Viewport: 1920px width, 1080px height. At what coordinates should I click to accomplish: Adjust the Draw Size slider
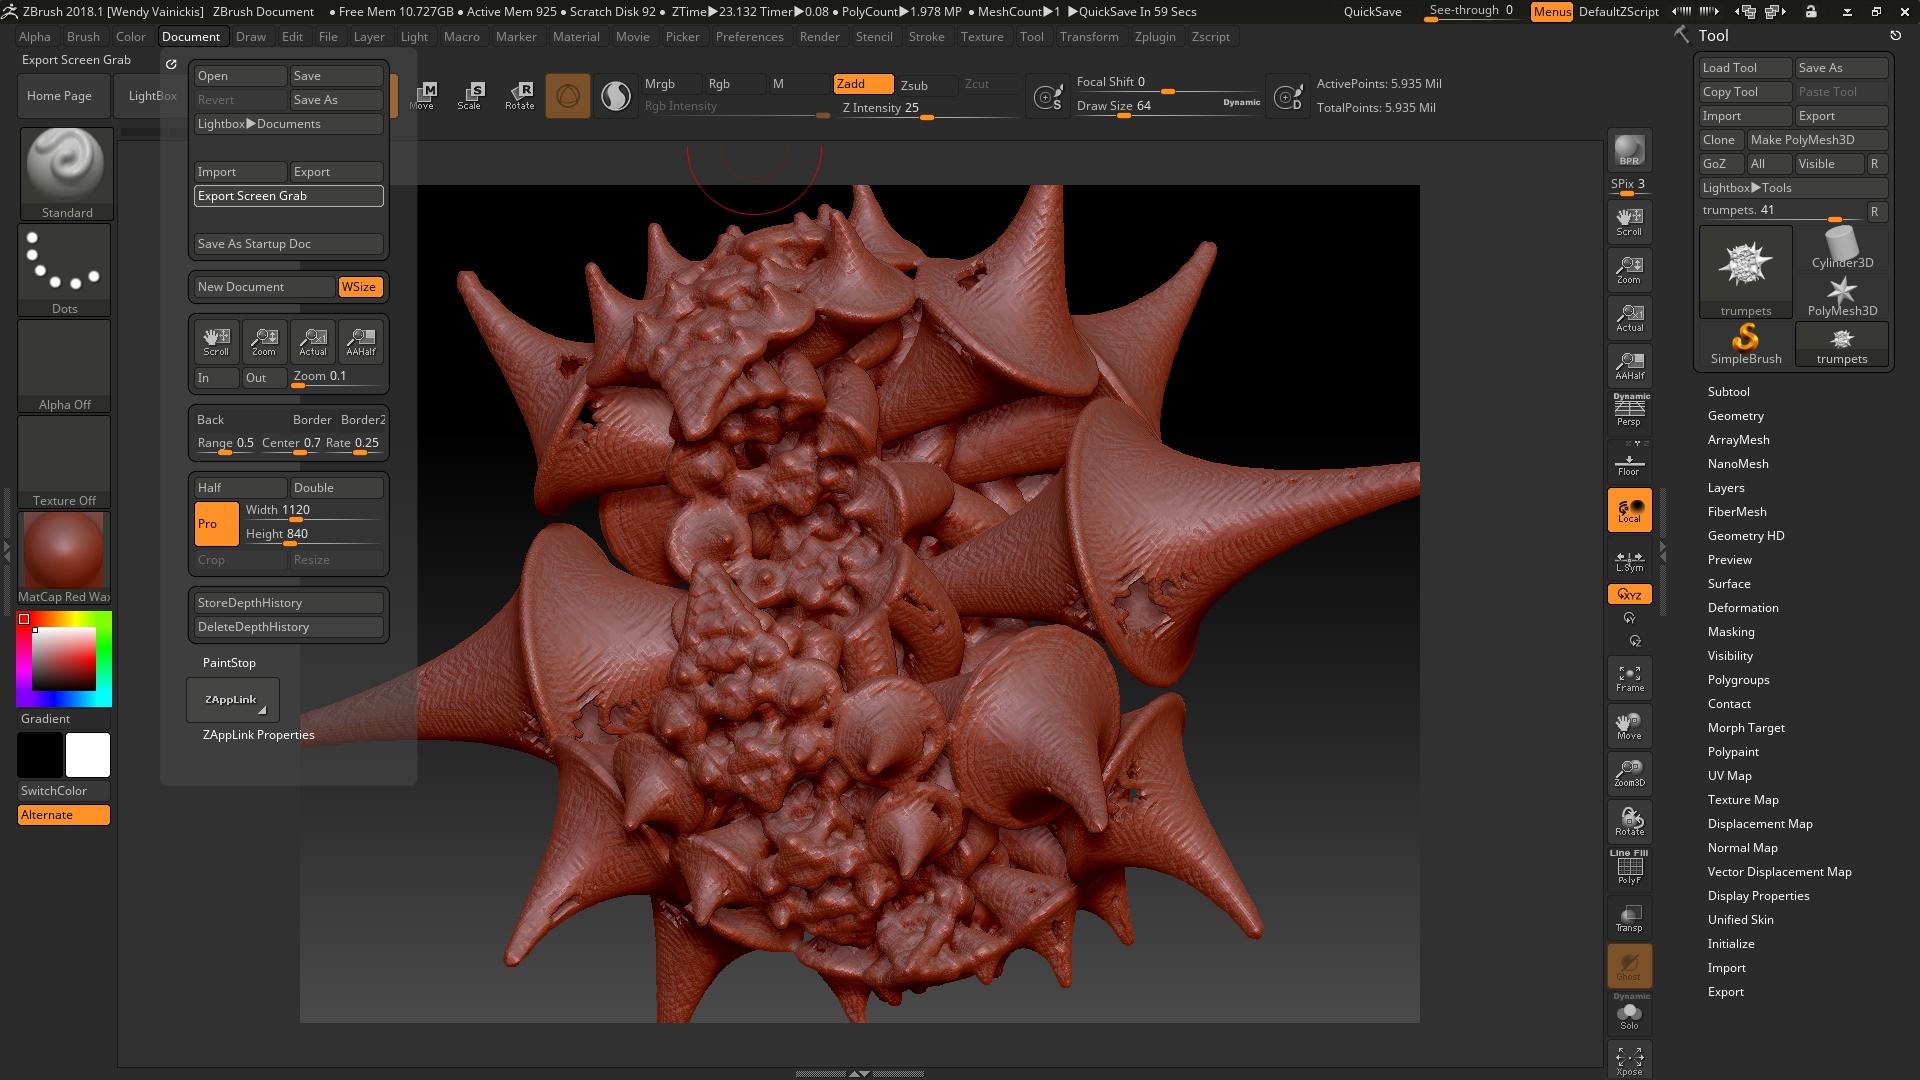pyautogui.click(x=1168, y=106)
